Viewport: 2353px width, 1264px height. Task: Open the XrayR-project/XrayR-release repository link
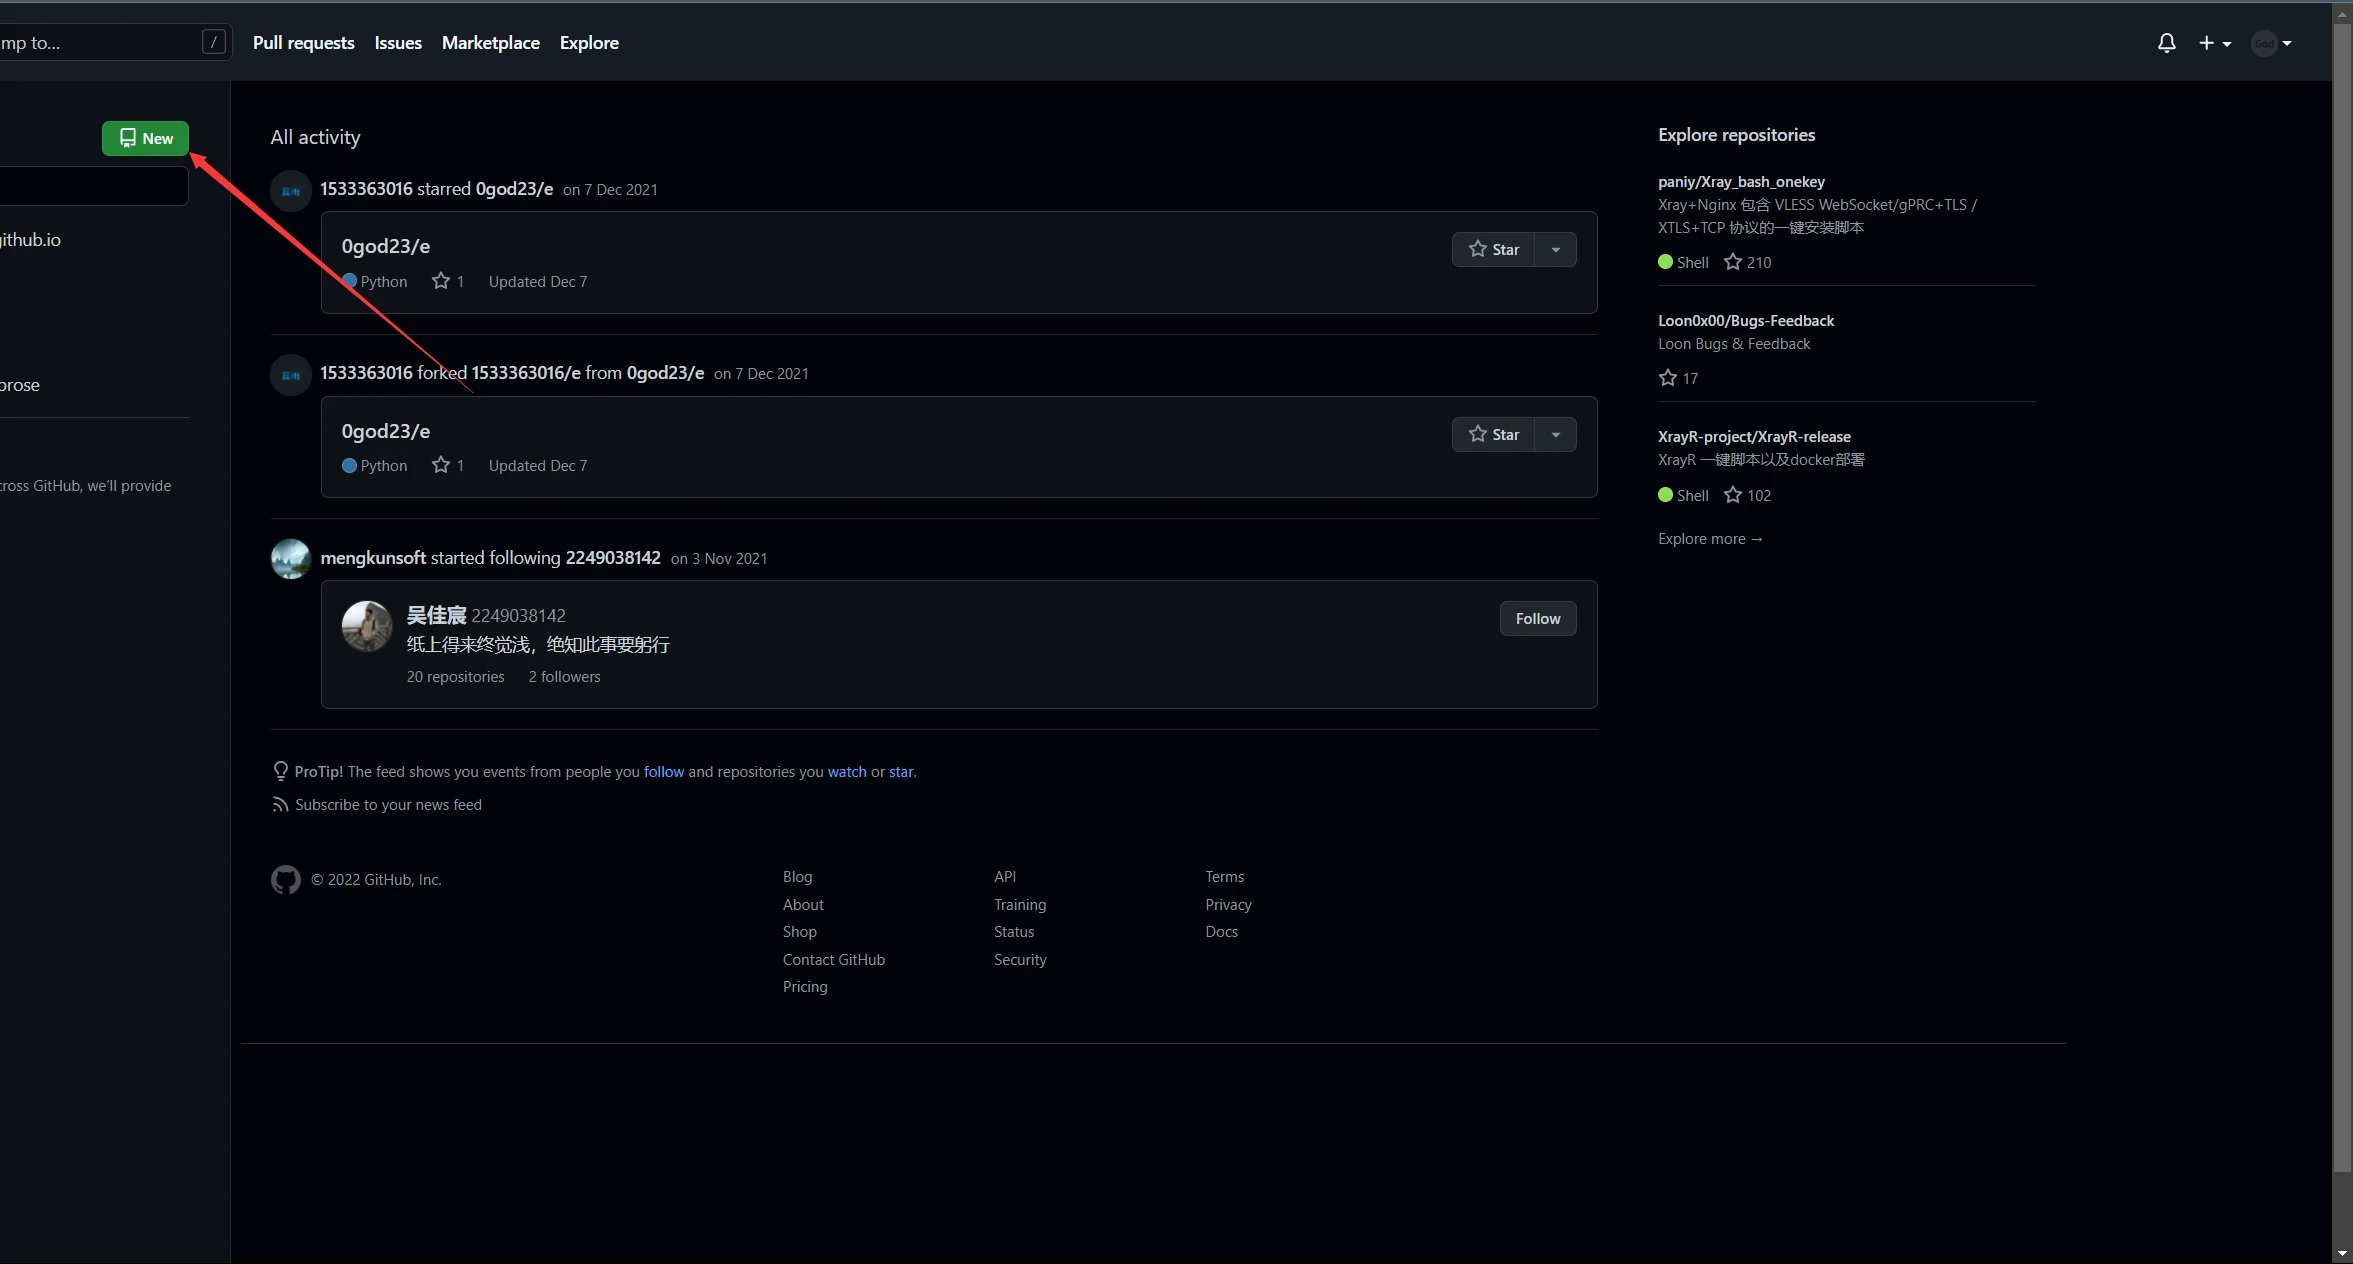click(x=1753, y=437)
